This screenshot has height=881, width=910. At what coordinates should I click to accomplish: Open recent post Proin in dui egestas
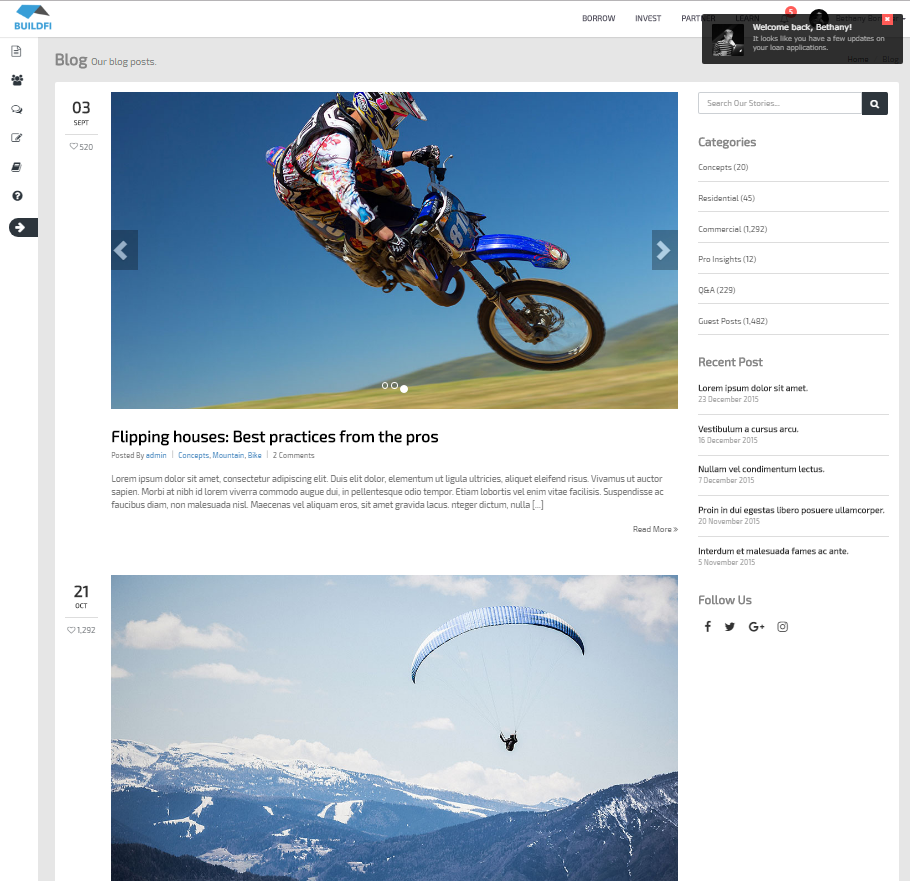point(791,510)
